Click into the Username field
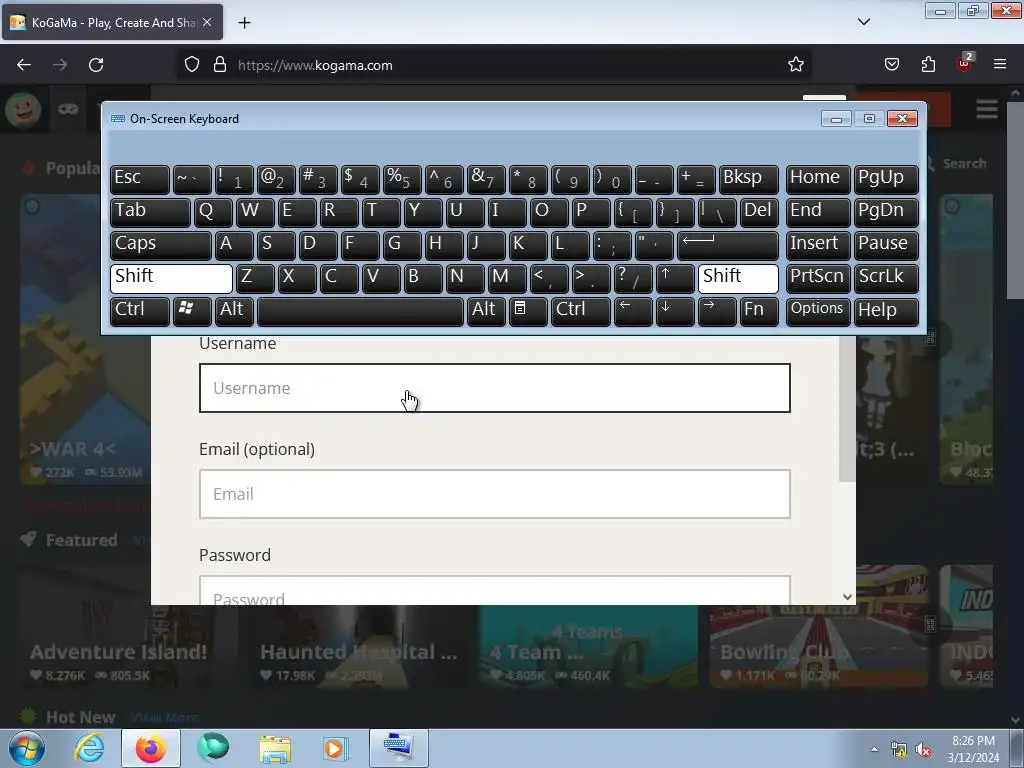Screen dimensions: 1024x768 (x=494, y=388)
